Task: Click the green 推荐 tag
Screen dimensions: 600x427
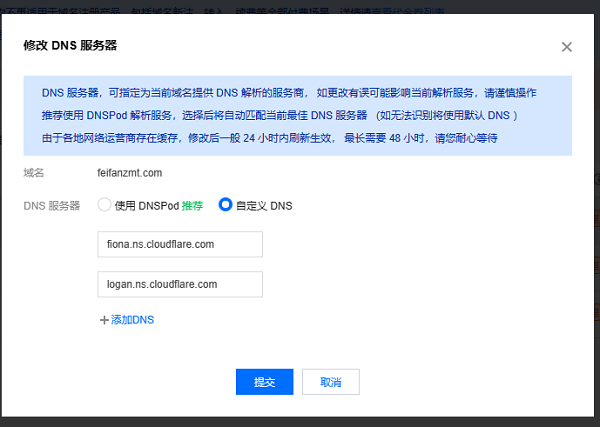Action: tap(192, 206)
